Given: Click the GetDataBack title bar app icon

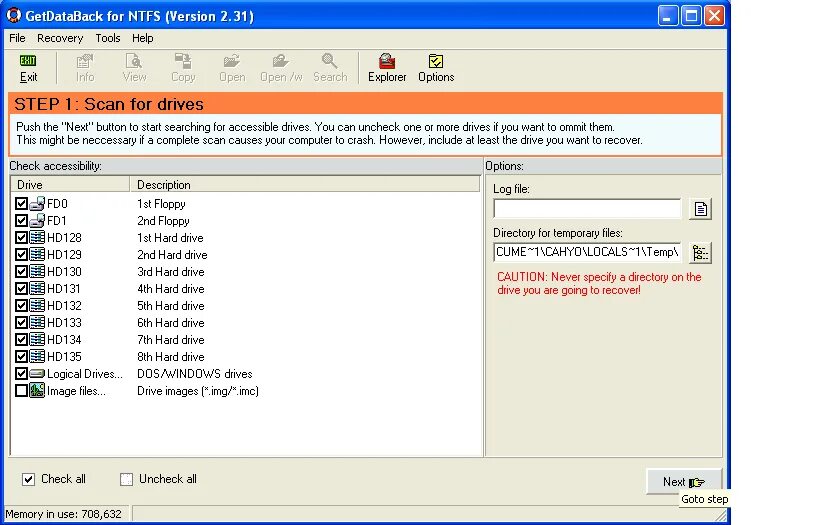Looking at the screenshot, I should click(x=14, y=15).
